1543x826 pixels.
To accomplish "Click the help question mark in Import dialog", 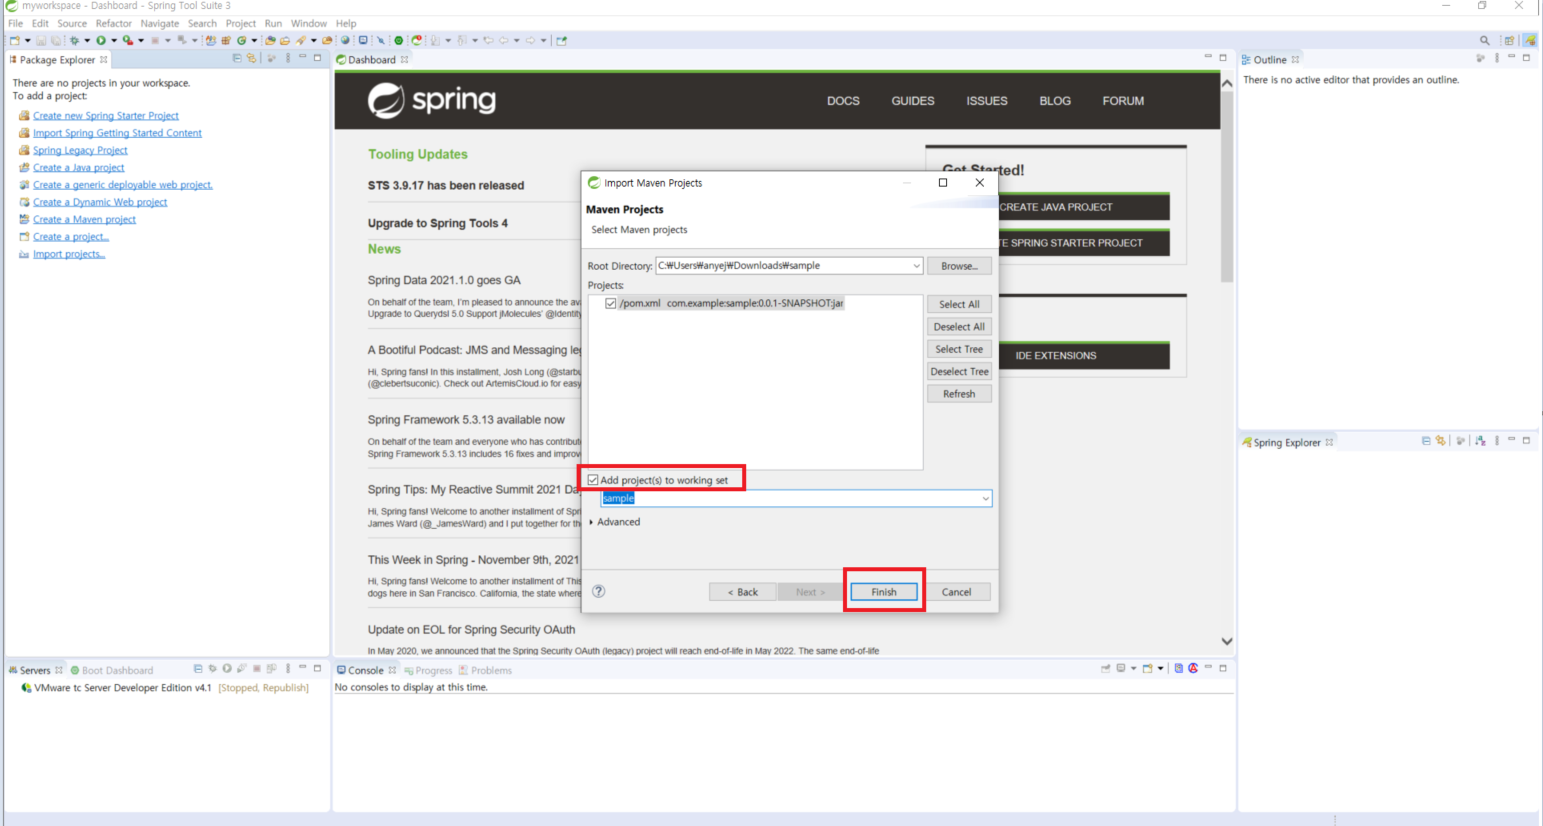I will [x=598, y=591].
